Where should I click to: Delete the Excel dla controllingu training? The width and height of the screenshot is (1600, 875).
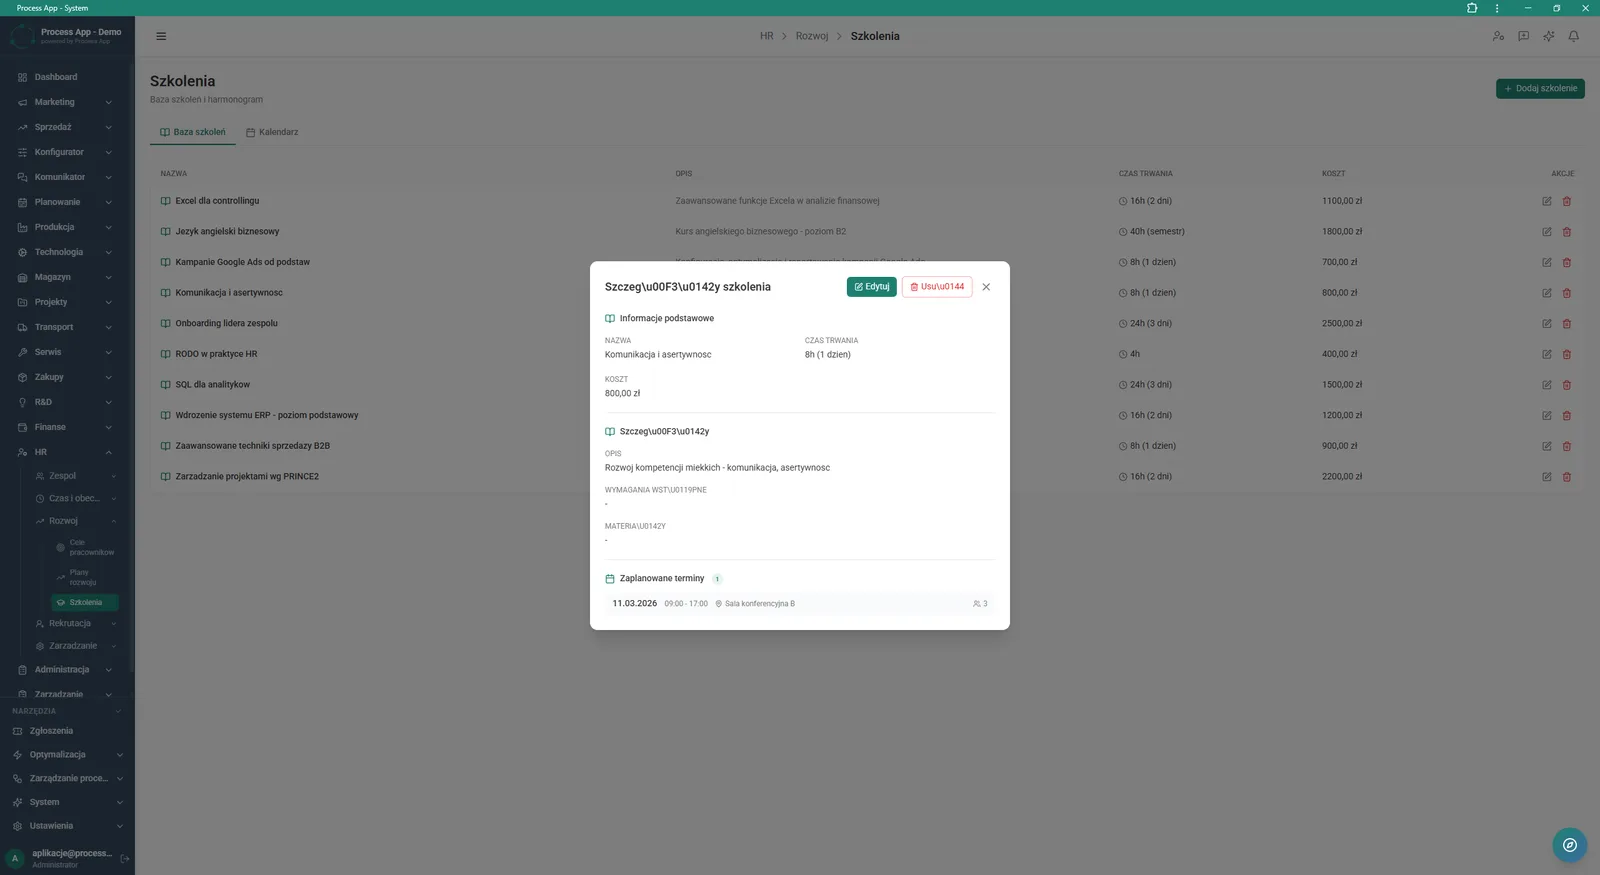[1567, 201]
